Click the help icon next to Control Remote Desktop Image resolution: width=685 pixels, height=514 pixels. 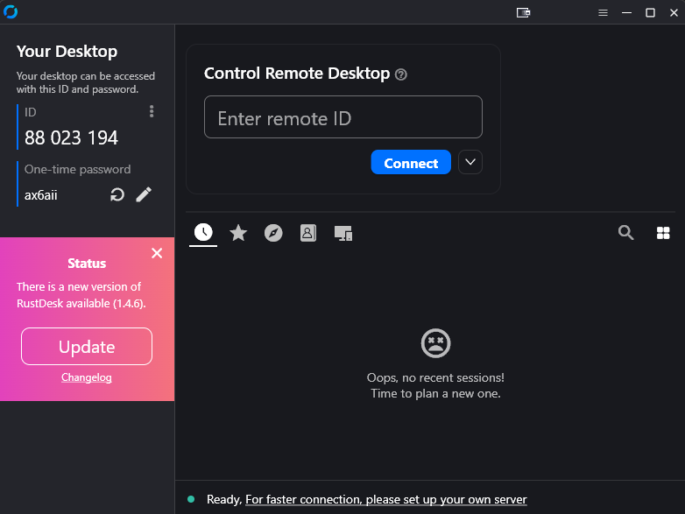401,74
